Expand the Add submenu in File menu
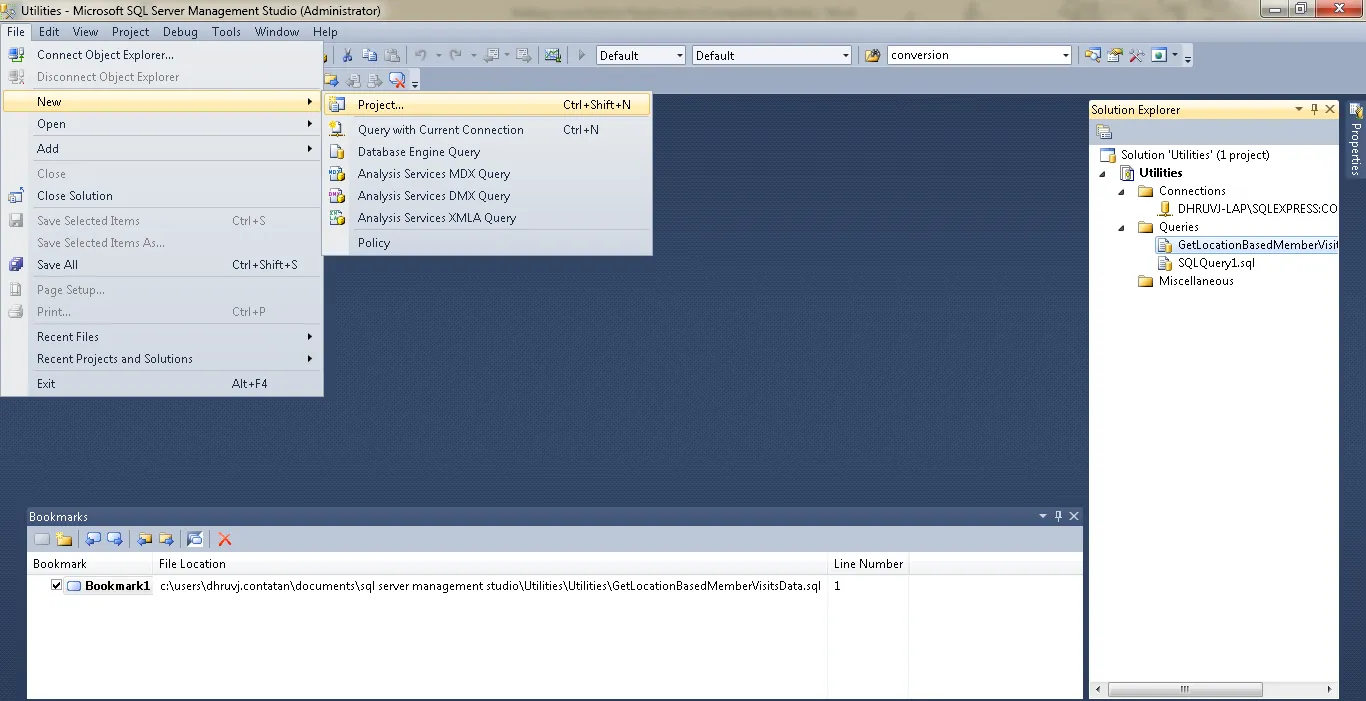Viewport: 1366px width, 701px height. point(161,148)
